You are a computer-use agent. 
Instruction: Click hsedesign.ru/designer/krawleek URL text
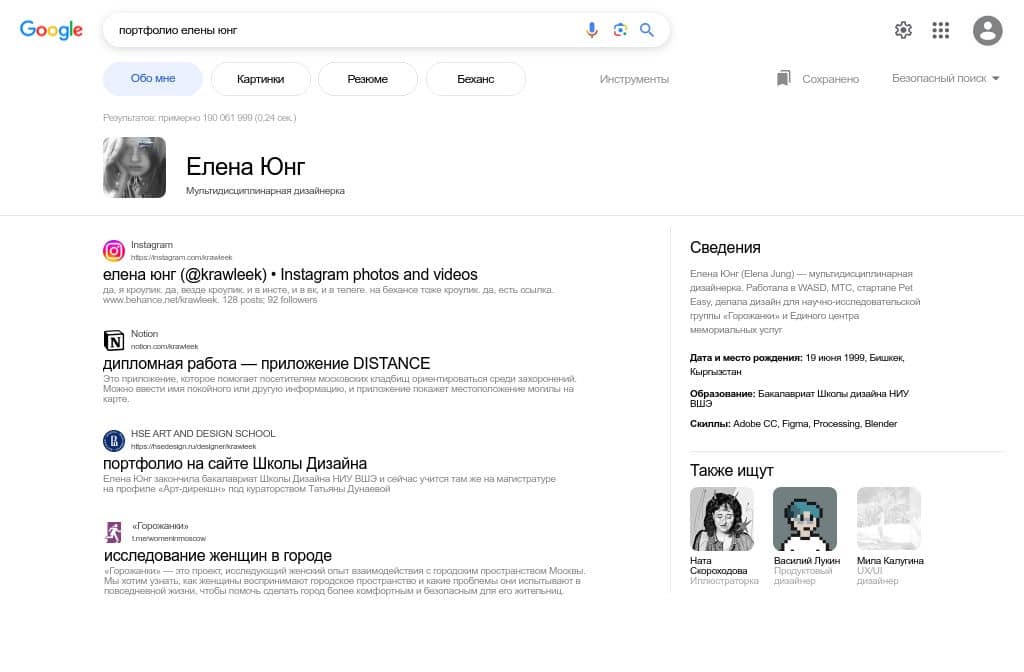coord(193,447)
